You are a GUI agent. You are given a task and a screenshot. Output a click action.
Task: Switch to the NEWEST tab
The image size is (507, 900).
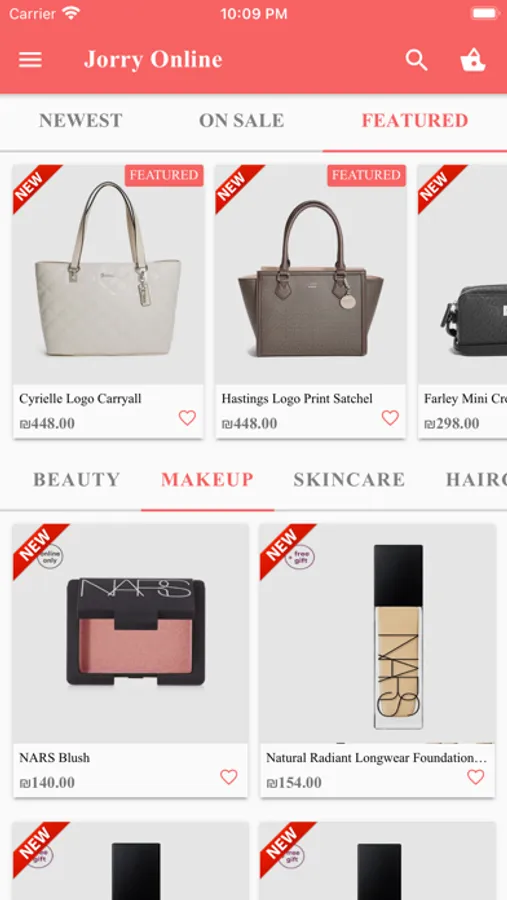click(80, 121)
